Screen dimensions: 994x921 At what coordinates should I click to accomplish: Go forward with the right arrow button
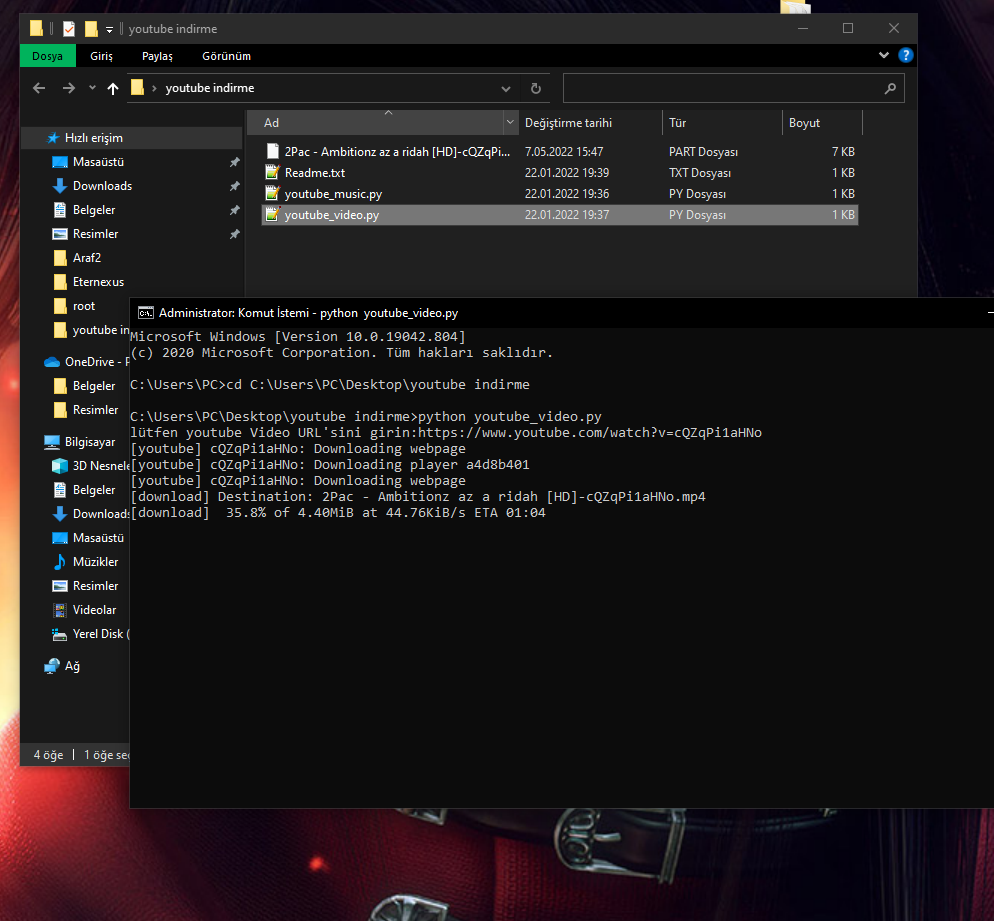(x=68, y=88)
